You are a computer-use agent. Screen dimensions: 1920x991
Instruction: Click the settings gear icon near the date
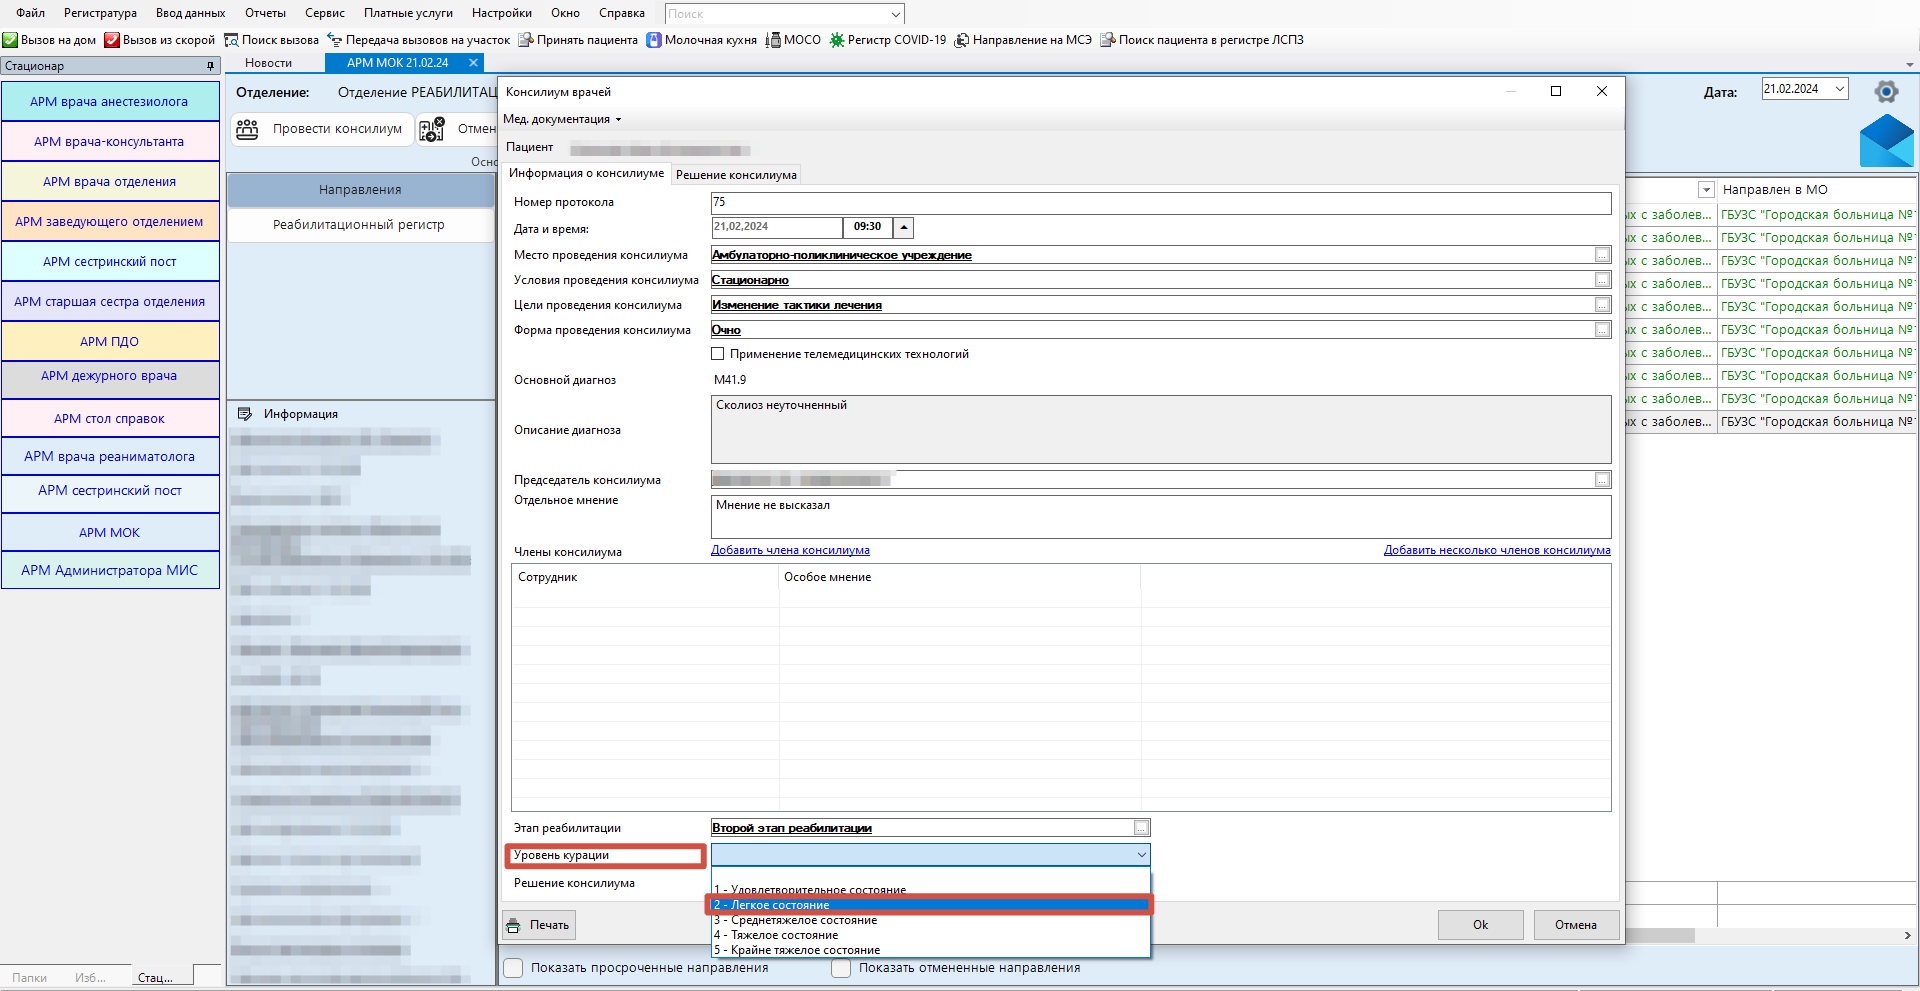pos(1886,92)
